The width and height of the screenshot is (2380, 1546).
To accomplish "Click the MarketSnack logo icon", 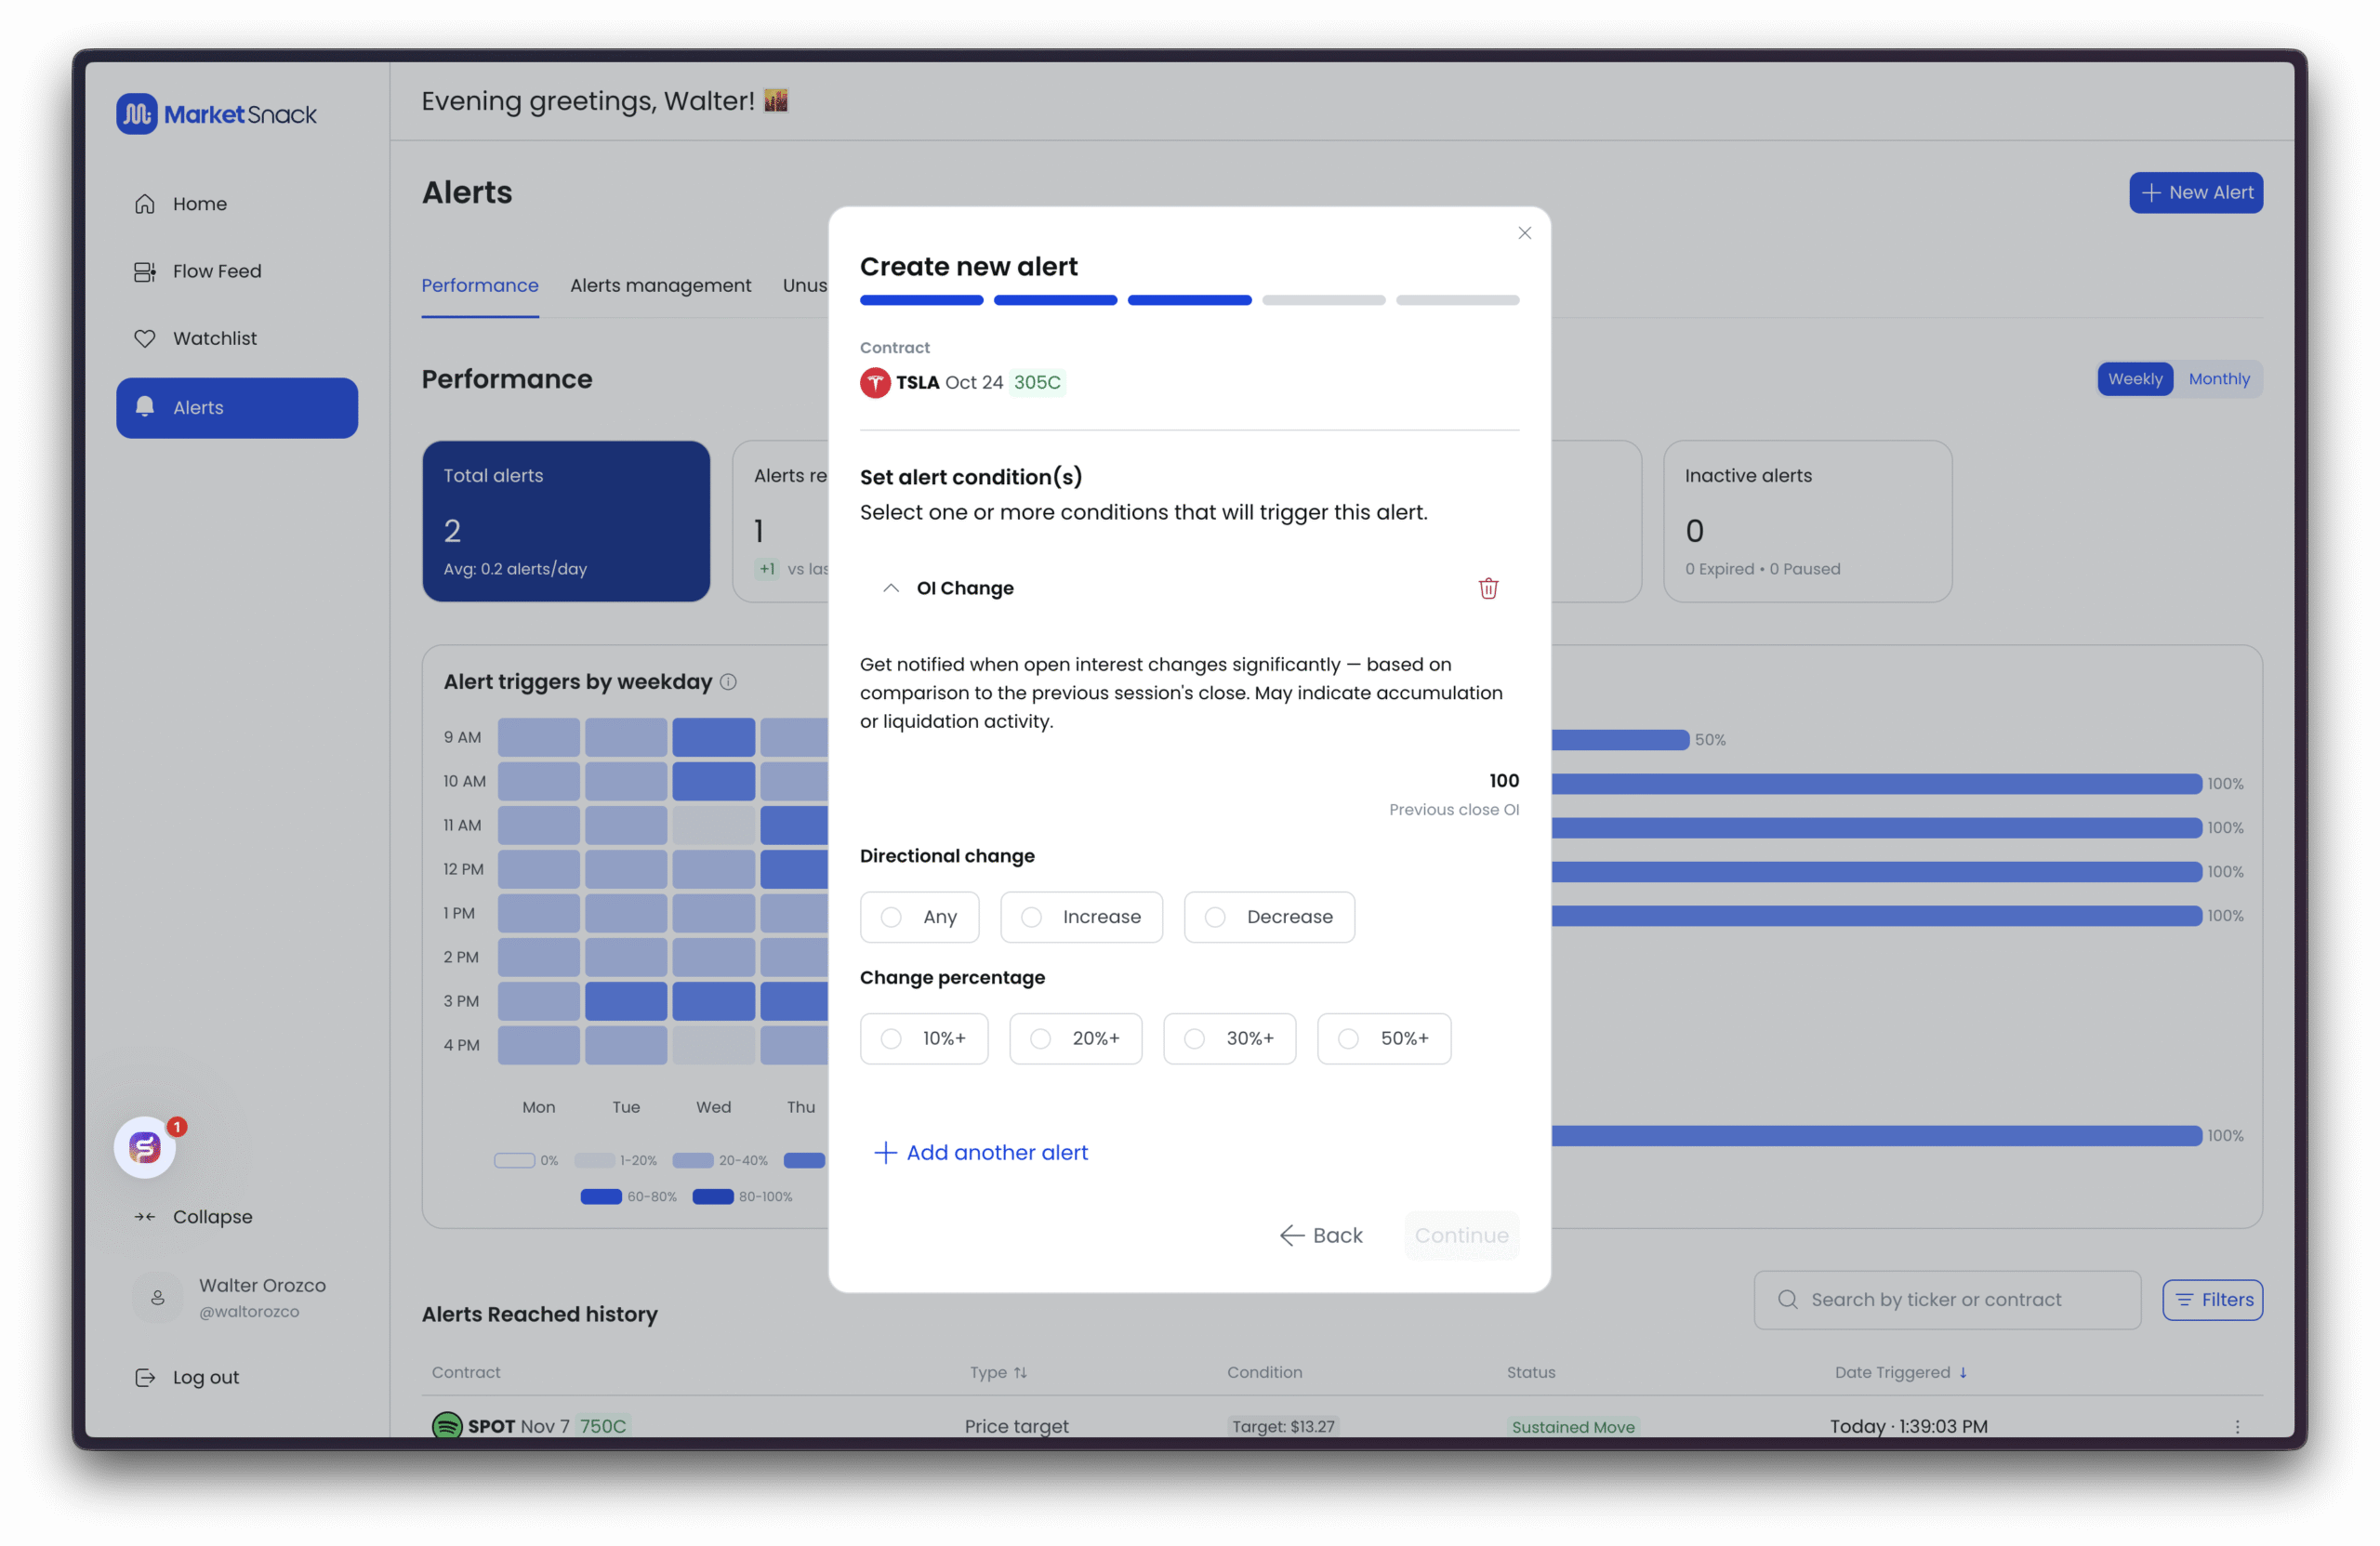I will (x=137, y=114).
